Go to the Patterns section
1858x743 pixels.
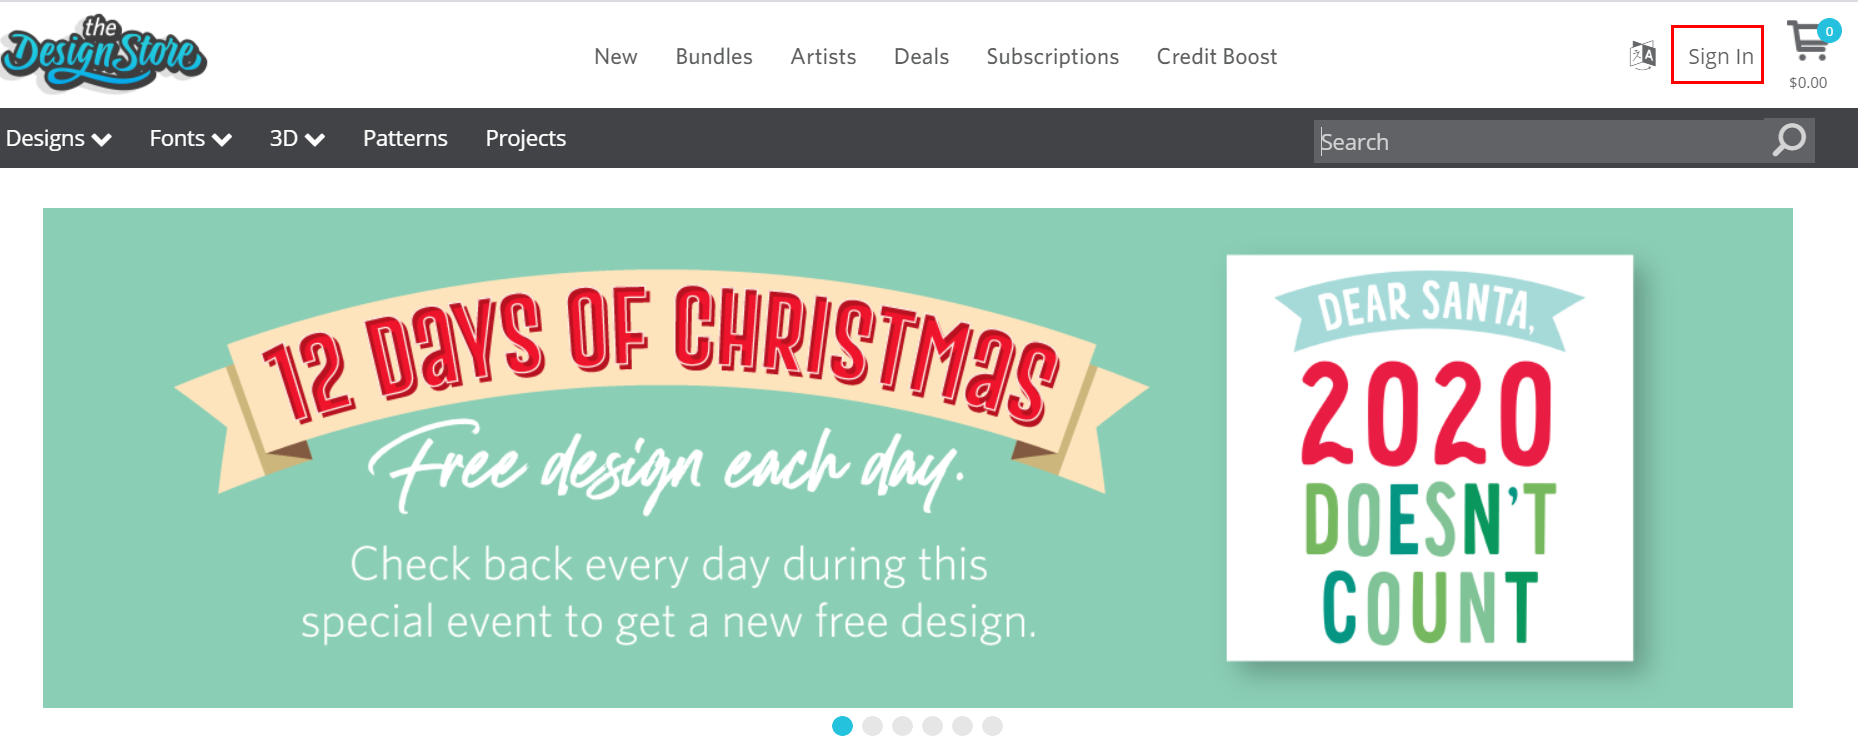[x=405, y=138]
